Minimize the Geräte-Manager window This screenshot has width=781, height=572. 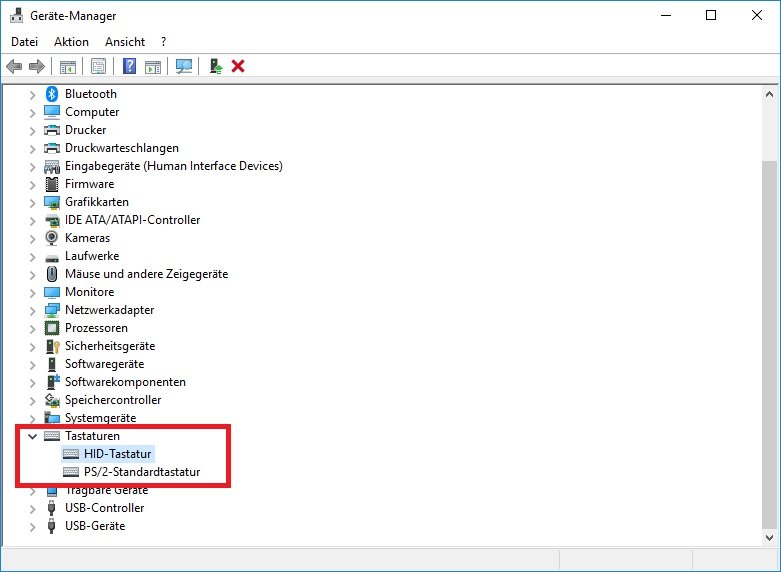666,15
